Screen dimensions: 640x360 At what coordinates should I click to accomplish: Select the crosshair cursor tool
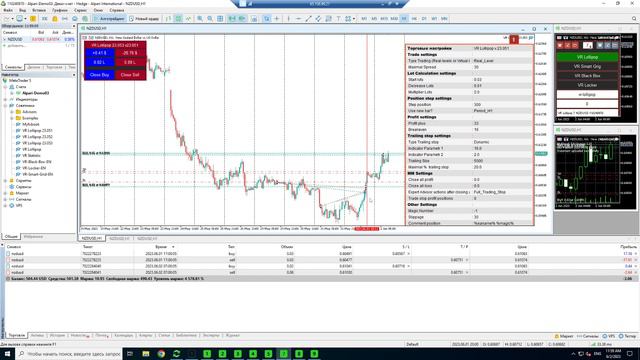click(276, 18)
